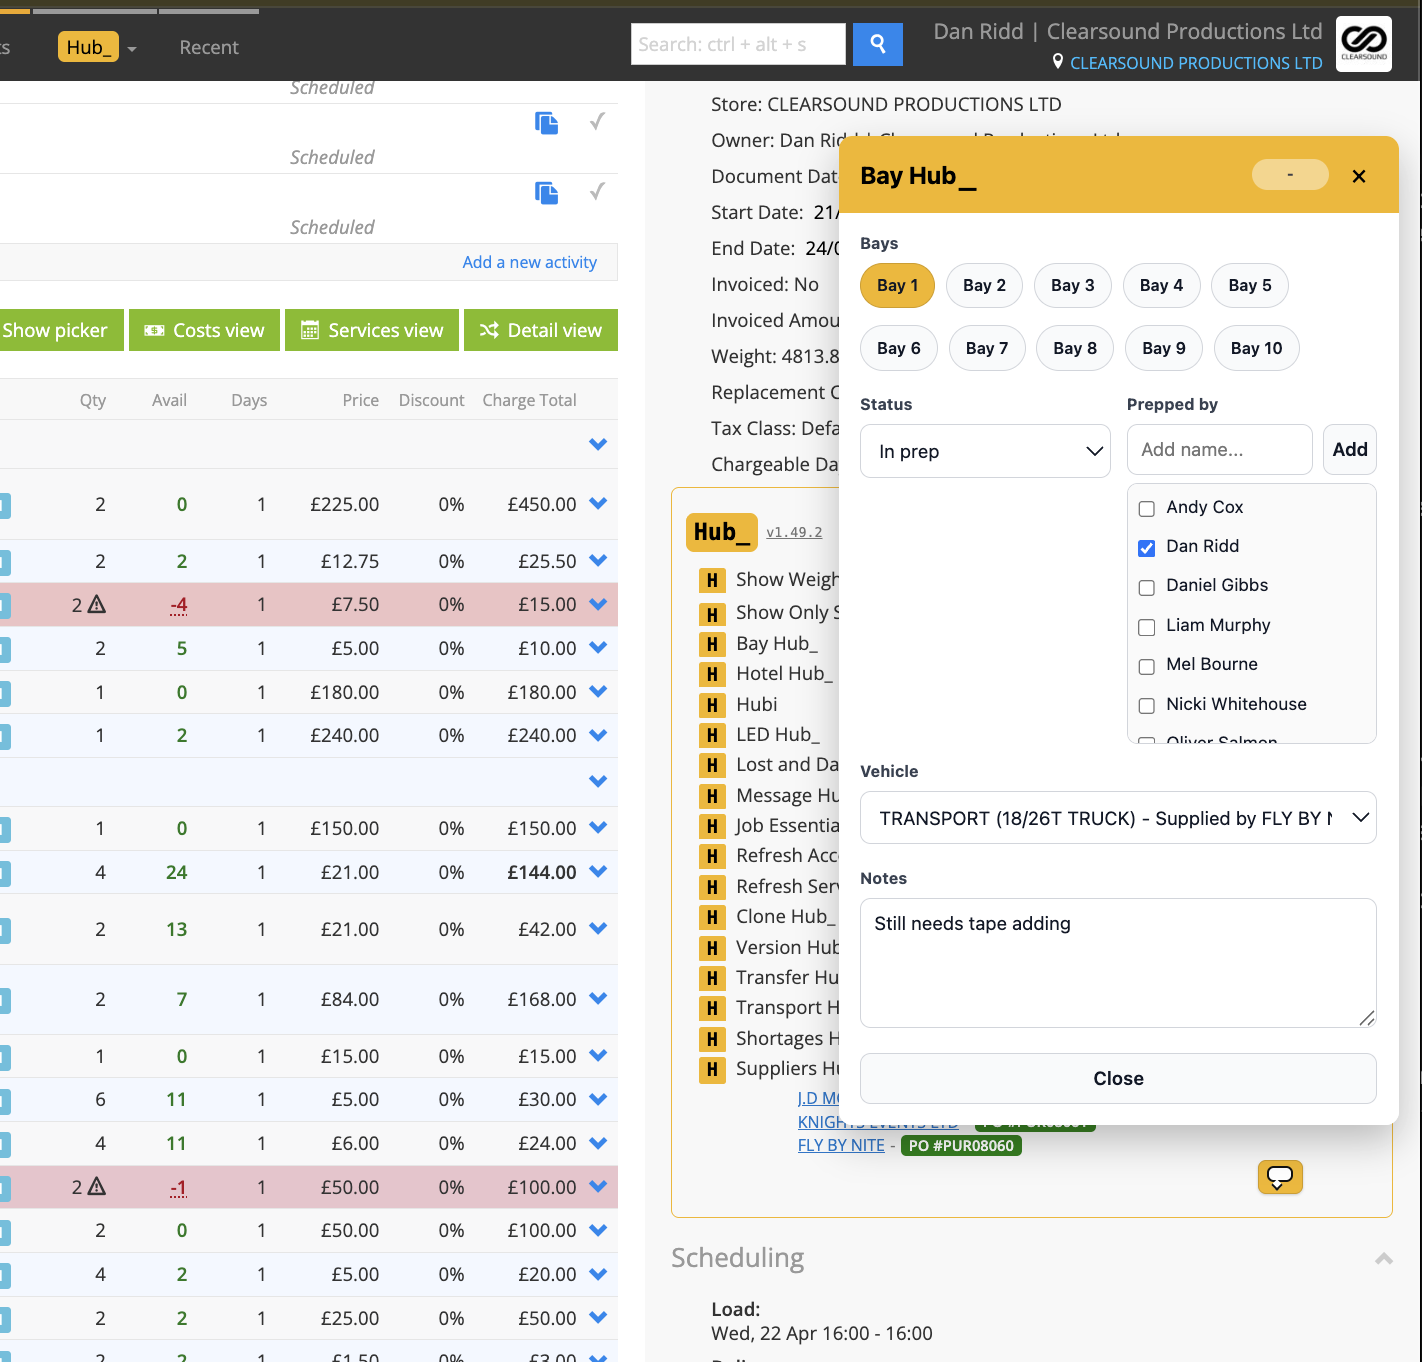Click the Add button next to name field

[x=1350, y=450]
